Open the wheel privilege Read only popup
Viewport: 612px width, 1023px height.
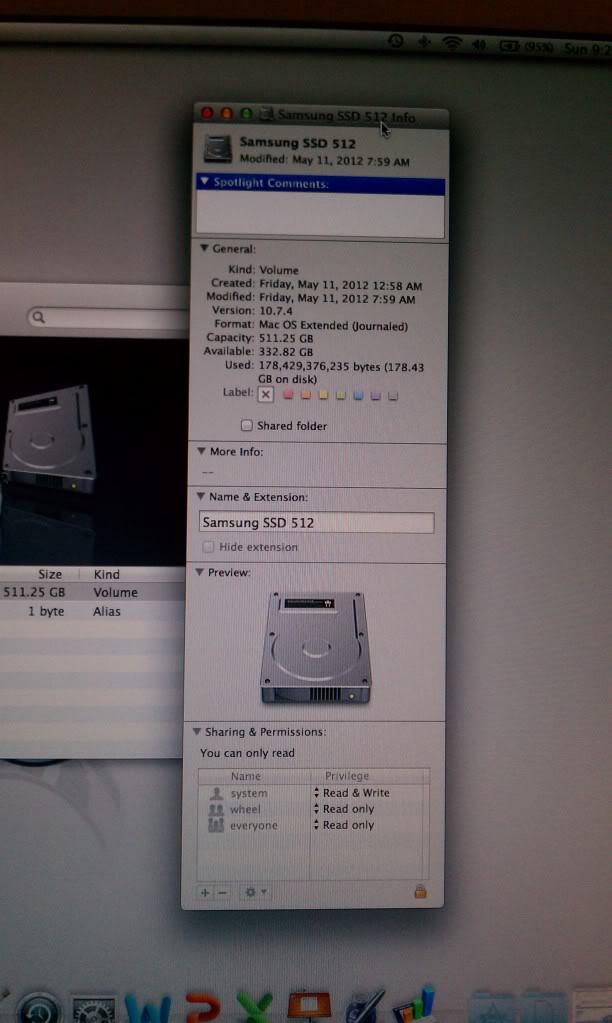pos(344,809)
